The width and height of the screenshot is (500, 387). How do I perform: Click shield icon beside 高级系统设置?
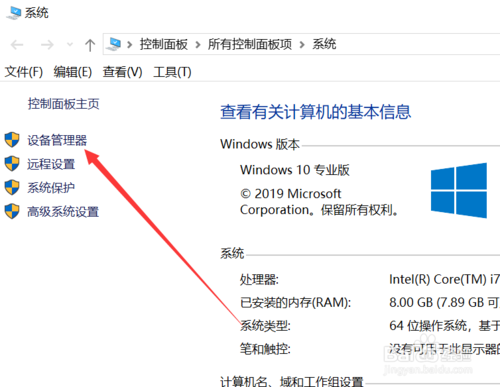pyautogui.click(x=12, y=211)
